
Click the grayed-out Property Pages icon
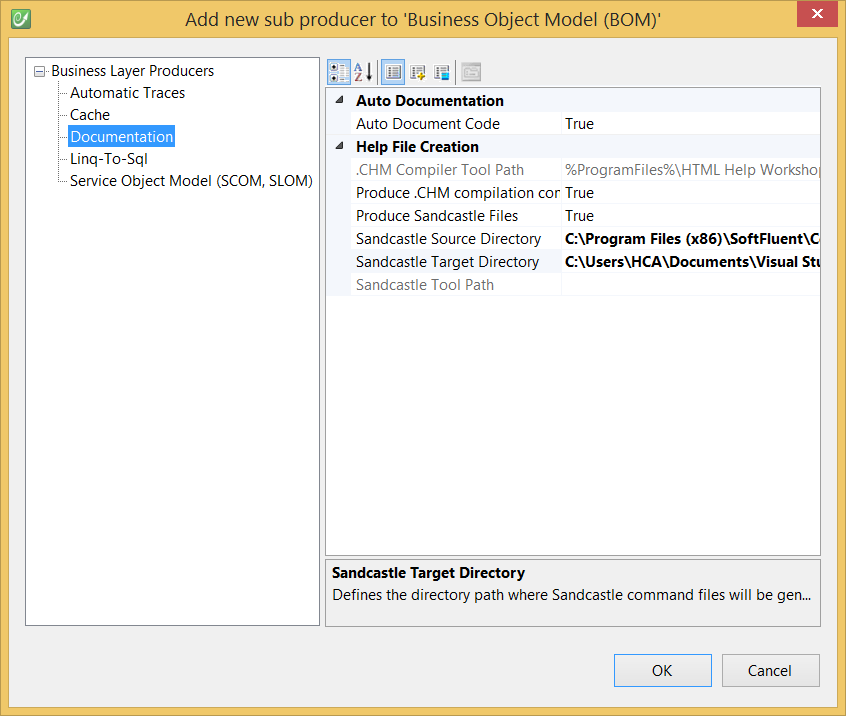point(471,72)
